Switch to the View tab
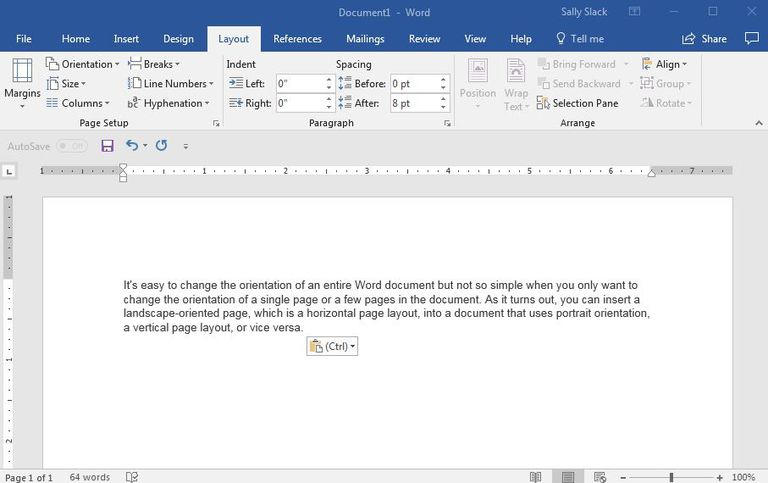 [x=475, y=39]
